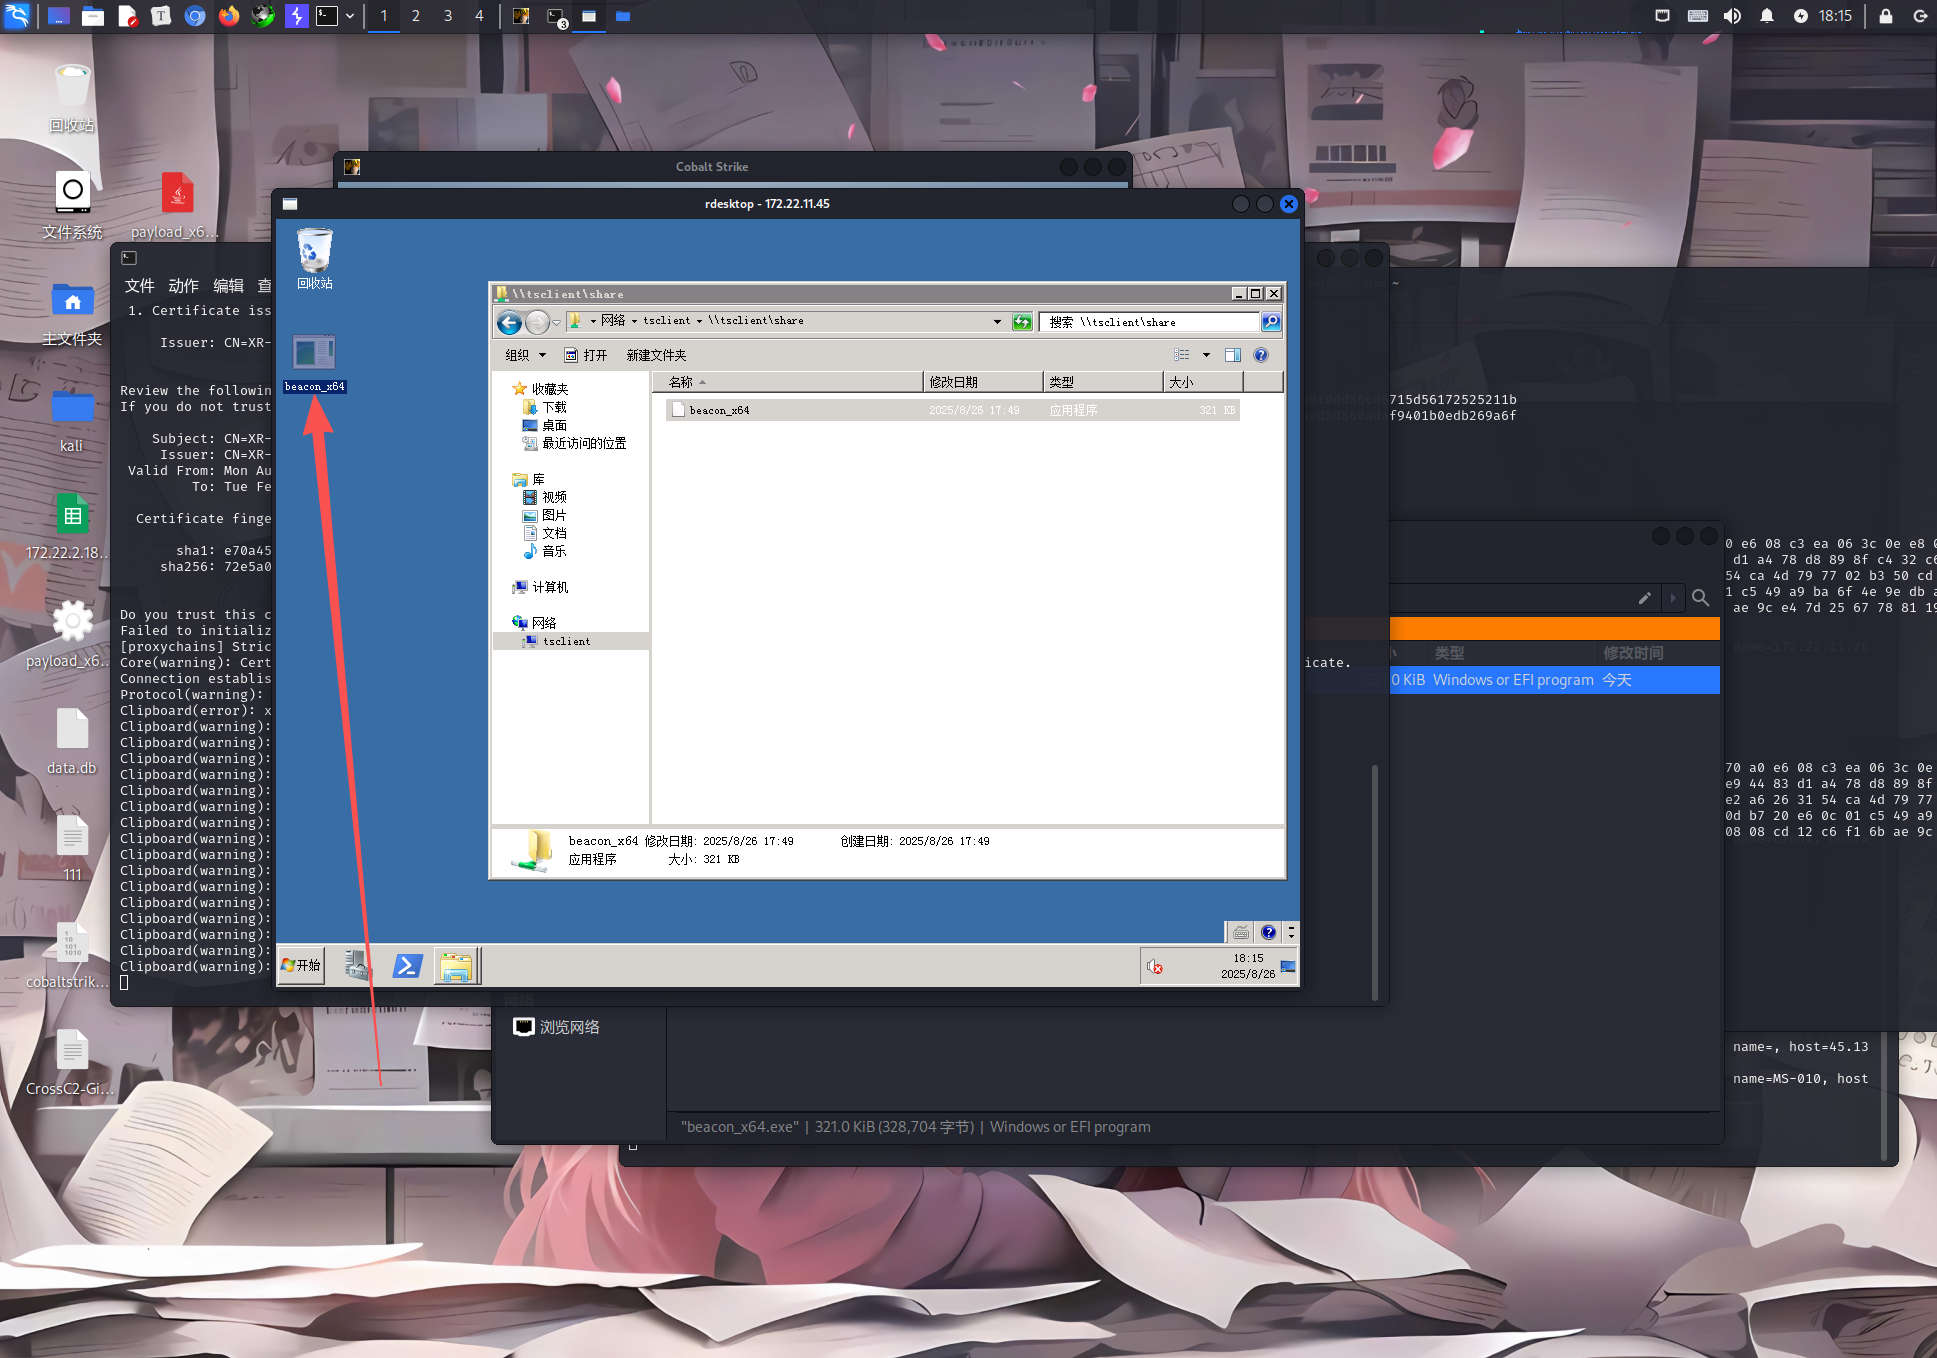Switch to workspace 2
1937x1358 pixels.
pos(416,16)
